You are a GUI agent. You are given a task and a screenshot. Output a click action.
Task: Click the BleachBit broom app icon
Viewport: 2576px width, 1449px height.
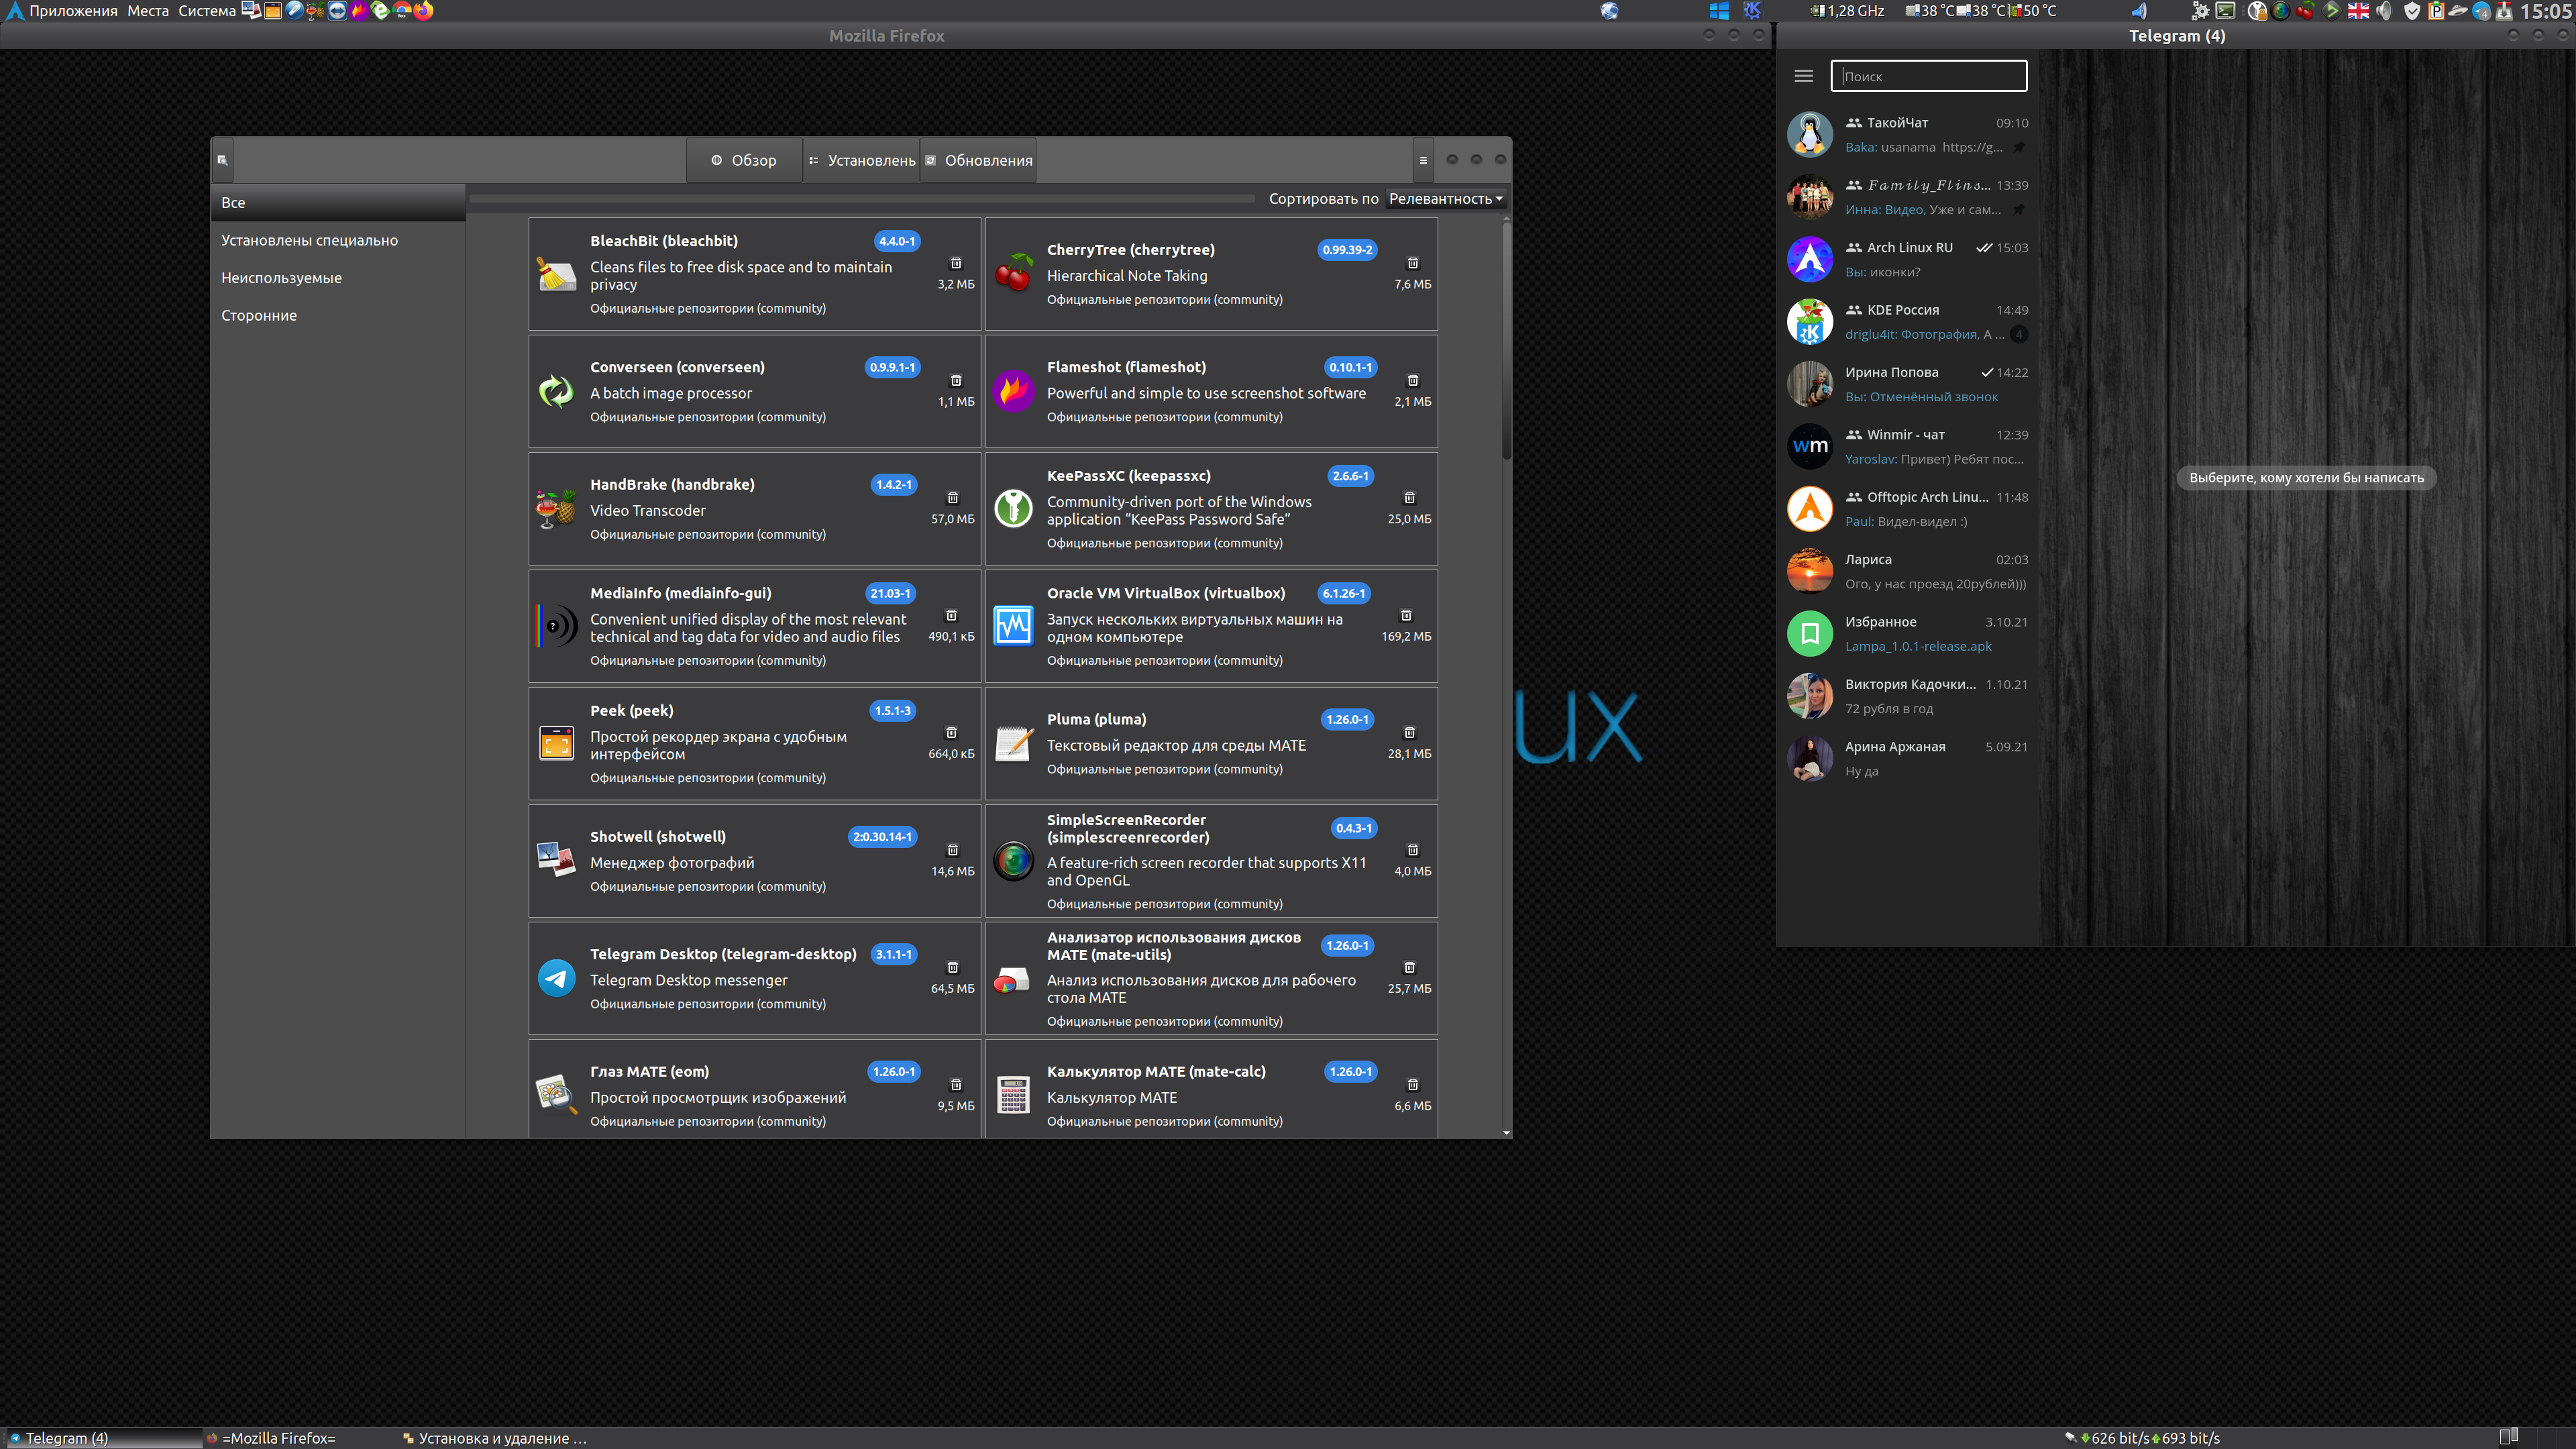pos(556,274)
